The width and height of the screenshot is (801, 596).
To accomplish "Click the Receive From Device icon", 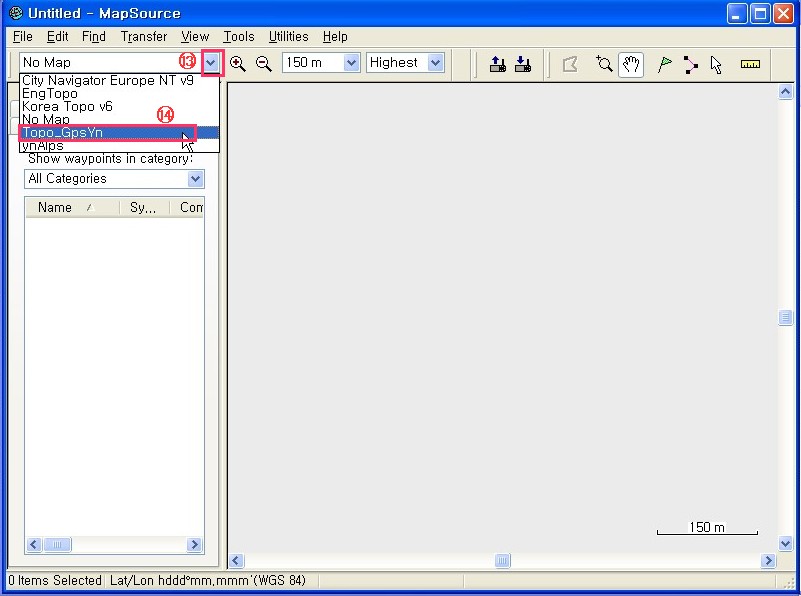I will (x=523, y=64).
